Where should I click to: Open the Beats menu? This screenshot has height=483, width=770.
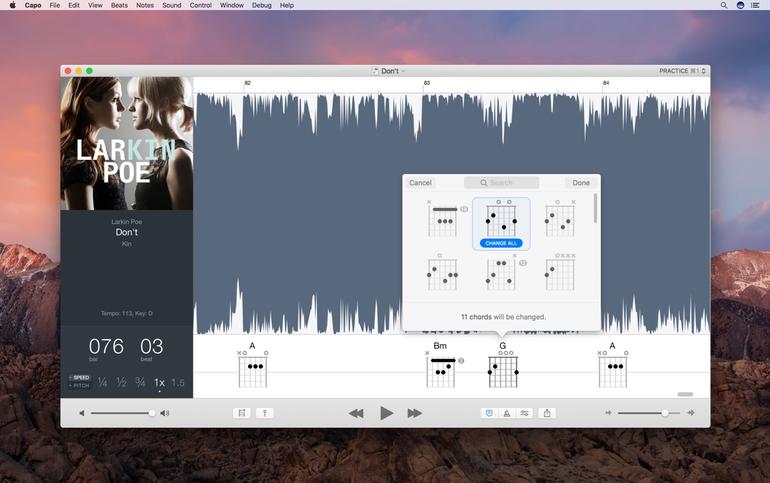click(119, 5)
